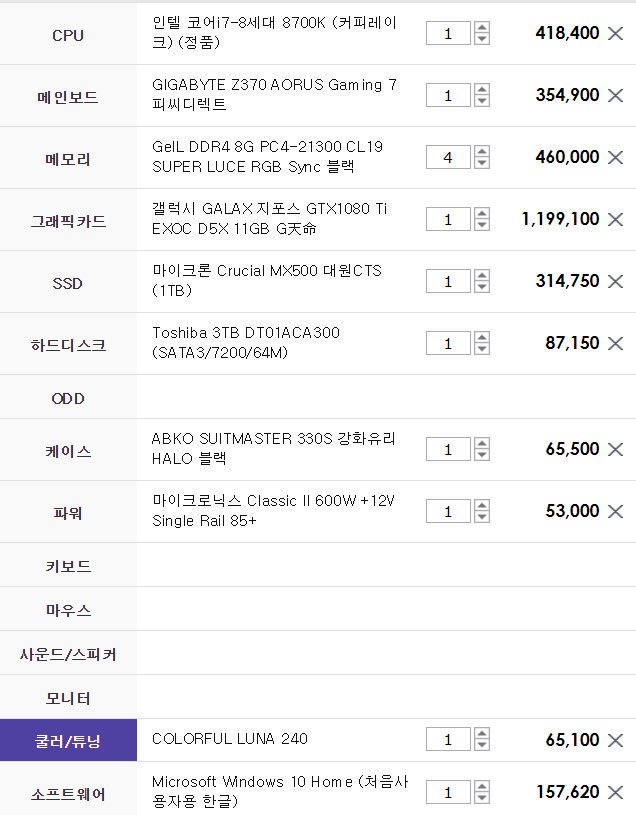Decrease SSD quantity using the down arrow
Image resolution: width=636 pixels, height=815 pixels.
pos(482,287)
